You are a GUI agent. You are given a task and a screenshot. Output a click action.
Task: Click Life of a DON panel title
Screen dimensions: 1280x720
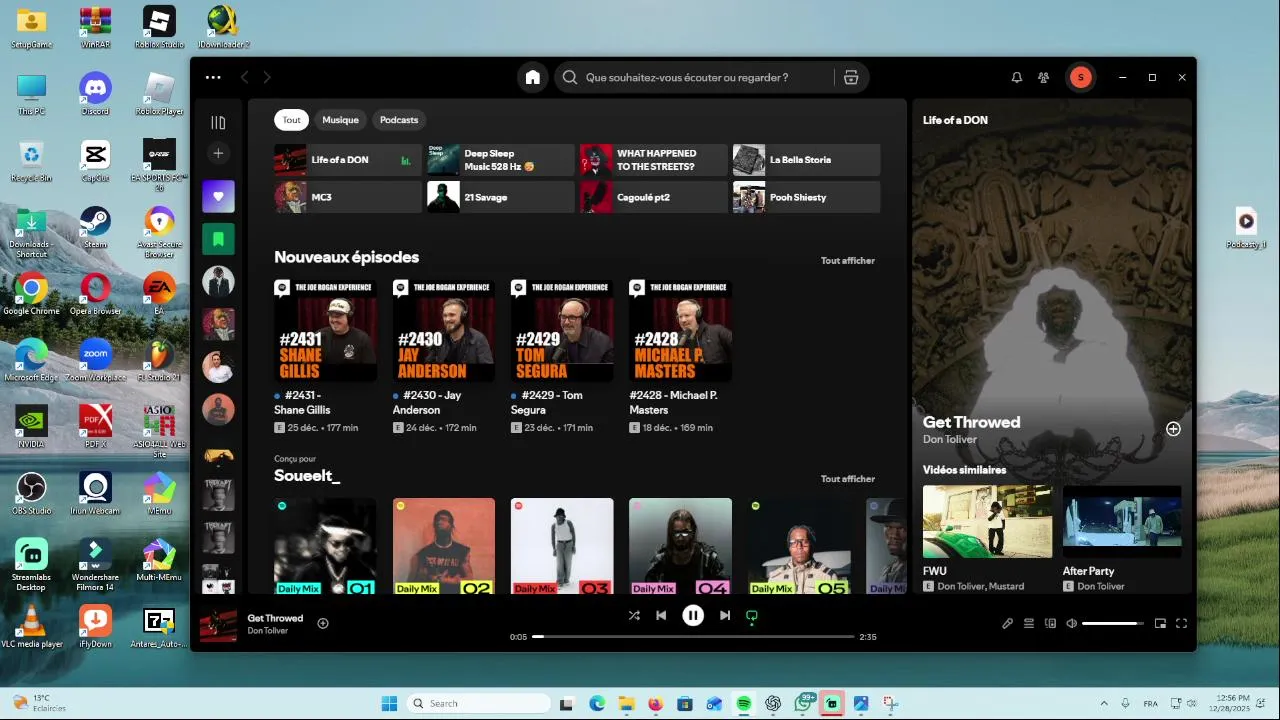(x=955, y=120)
